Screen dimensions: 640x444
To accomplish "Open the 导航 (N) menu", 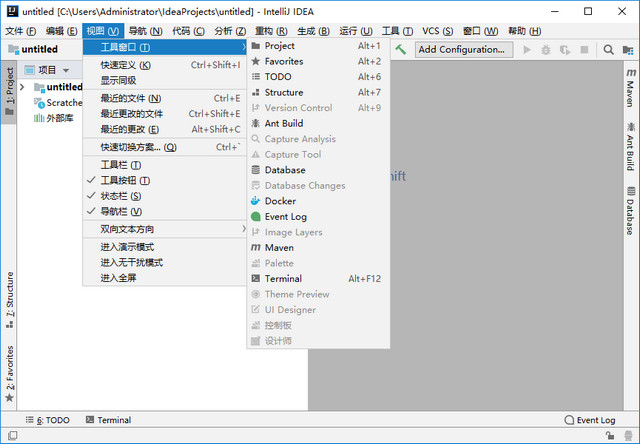I will [145, 31].
